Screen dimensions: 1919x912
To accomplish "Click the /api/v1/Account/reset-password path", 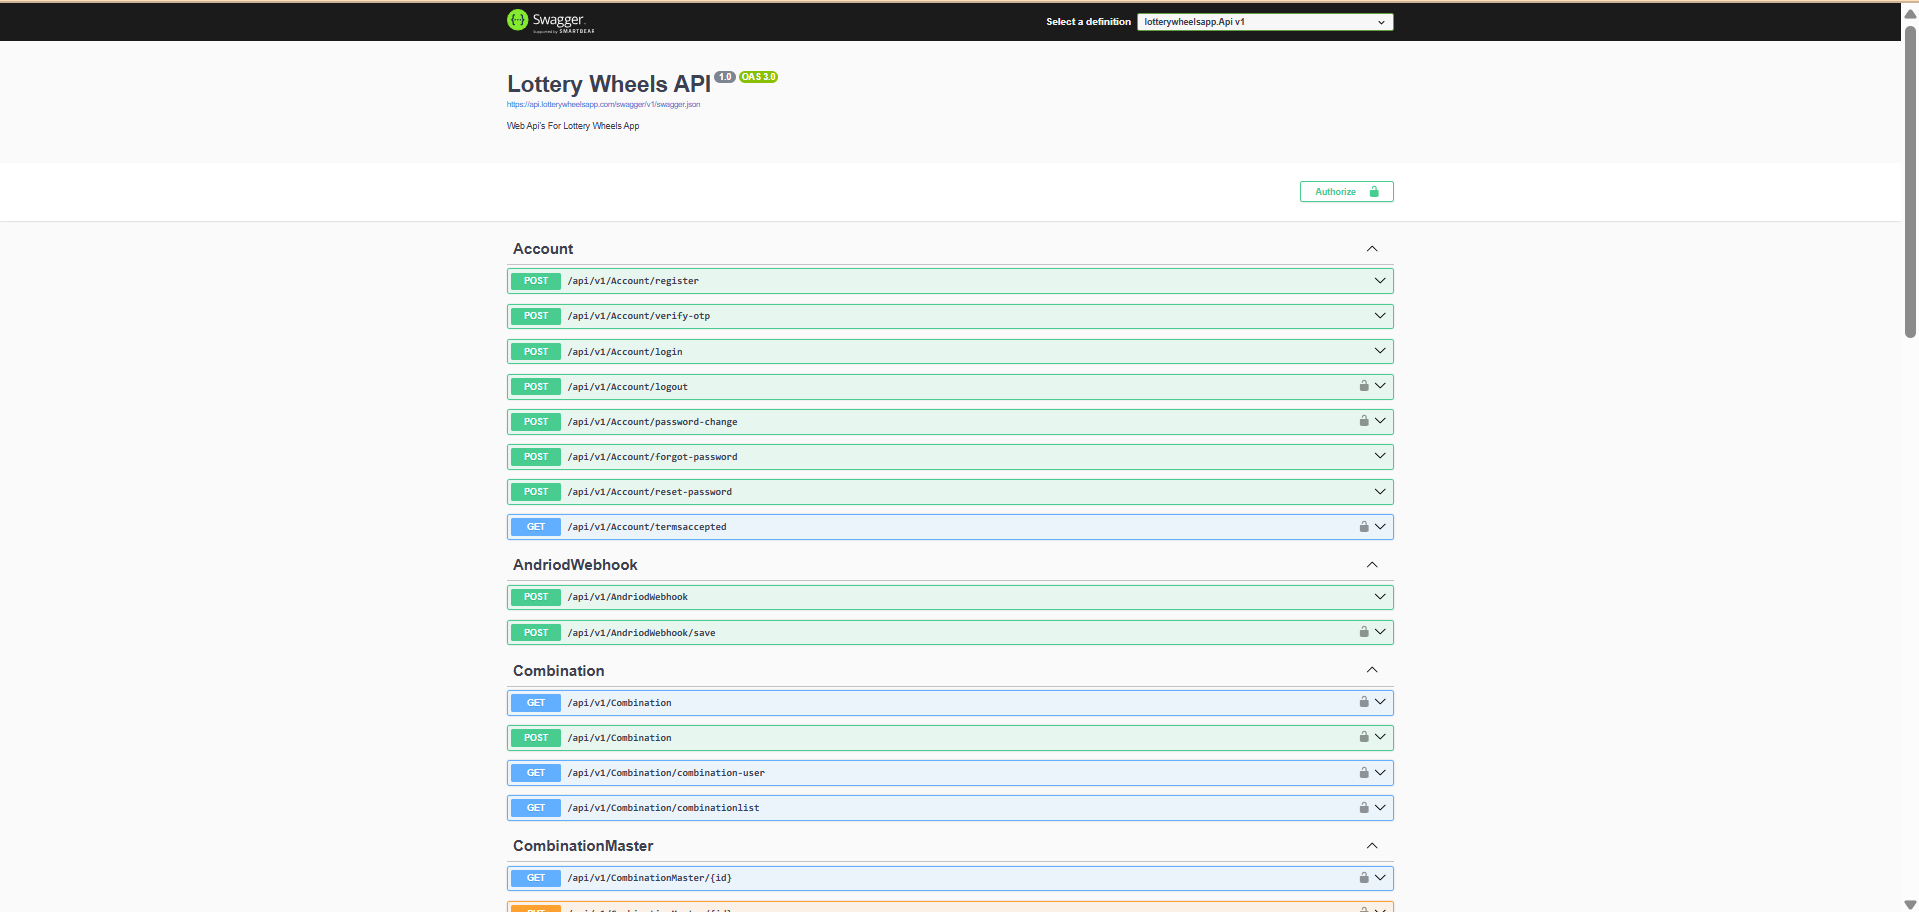I will click(x=650, y=492).
